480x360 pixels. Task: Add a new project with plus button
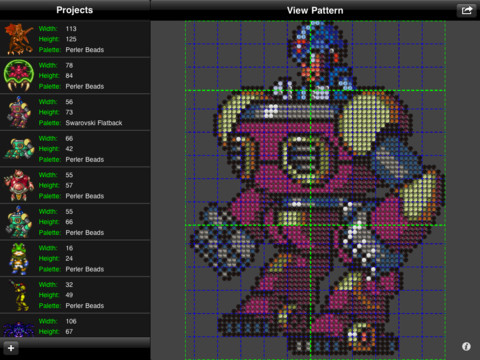[11, 348]
